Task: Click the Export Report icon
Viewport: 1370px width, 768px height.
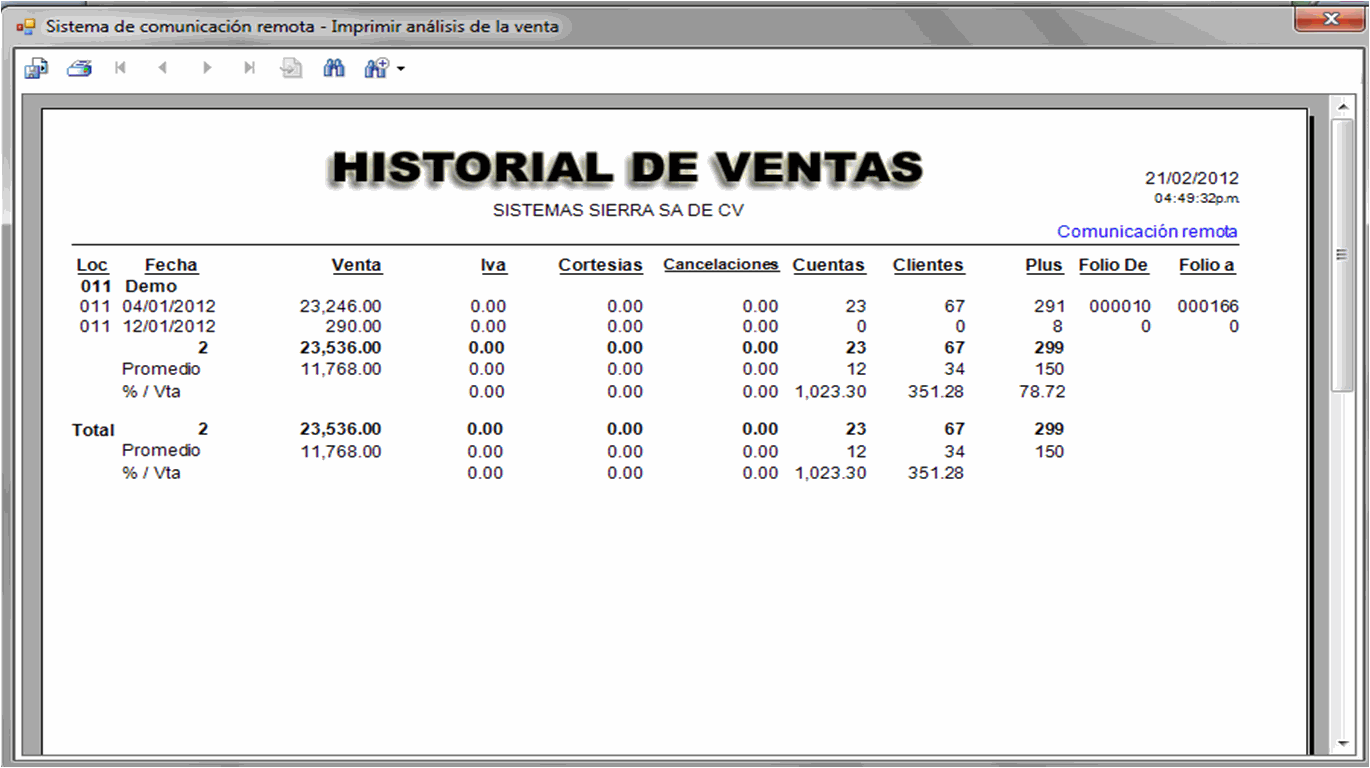Action: (x=37, y=69)
